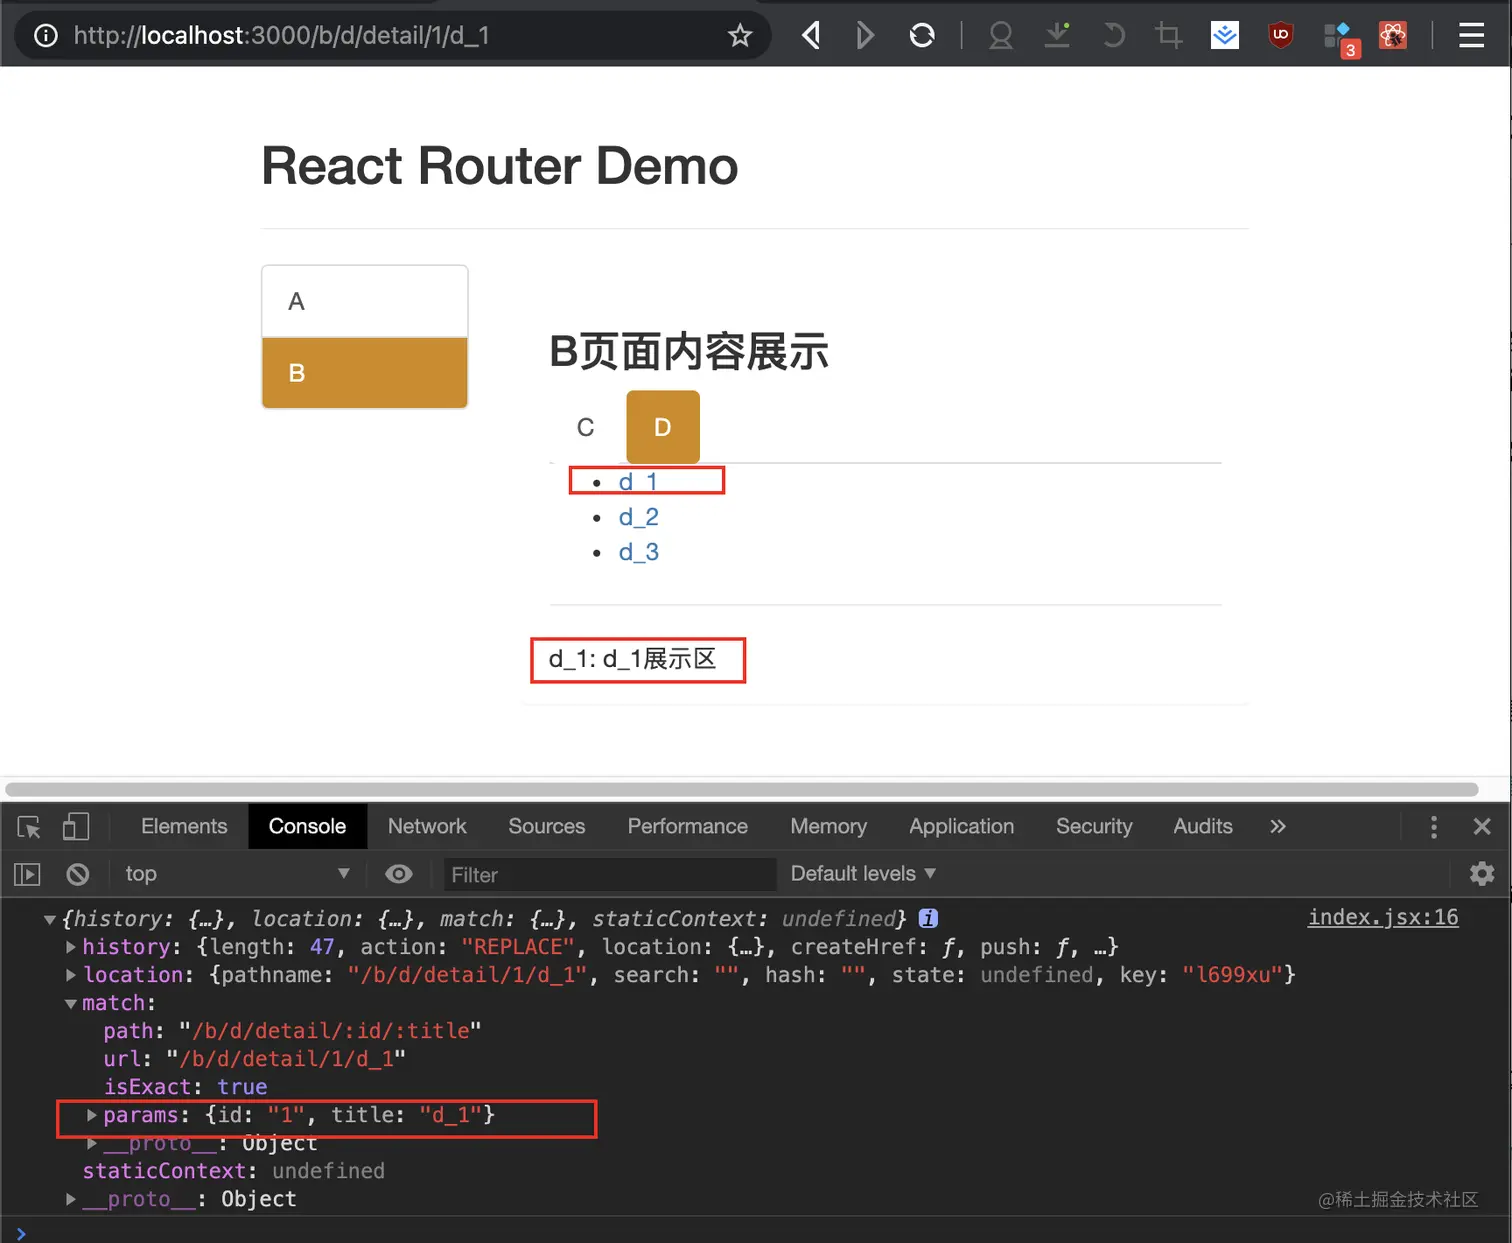Collapse the match property
1512x1243 pixels.
70,1003
